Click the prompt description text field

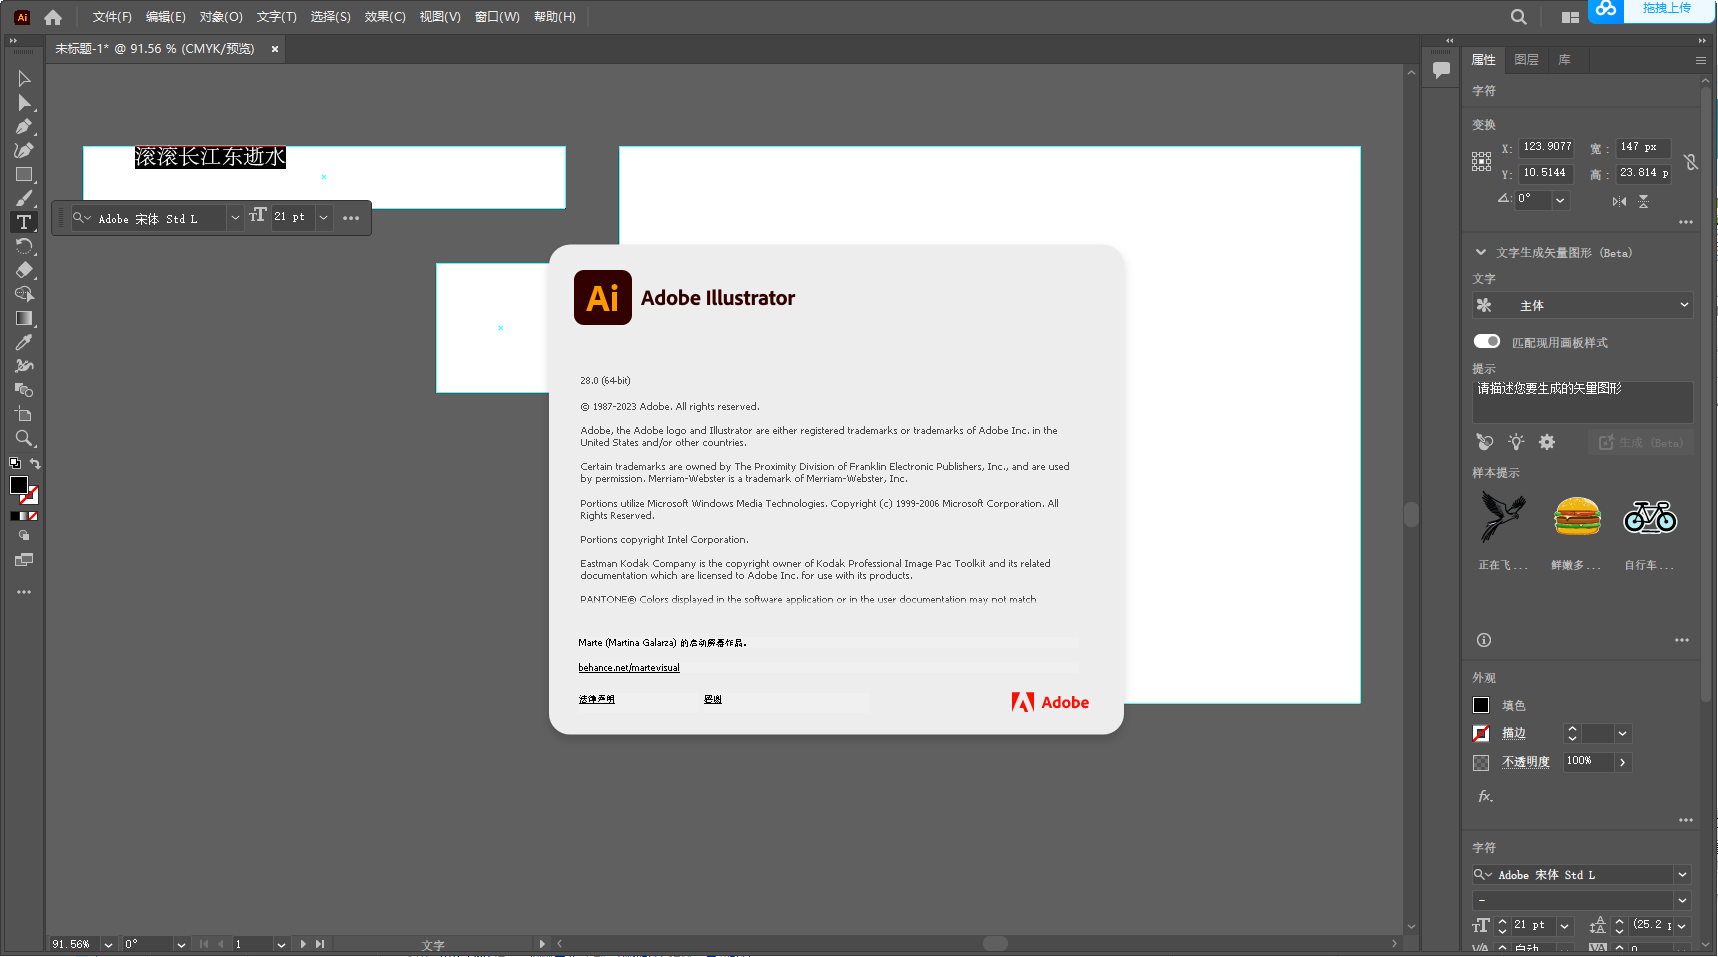click(1582, 401)
